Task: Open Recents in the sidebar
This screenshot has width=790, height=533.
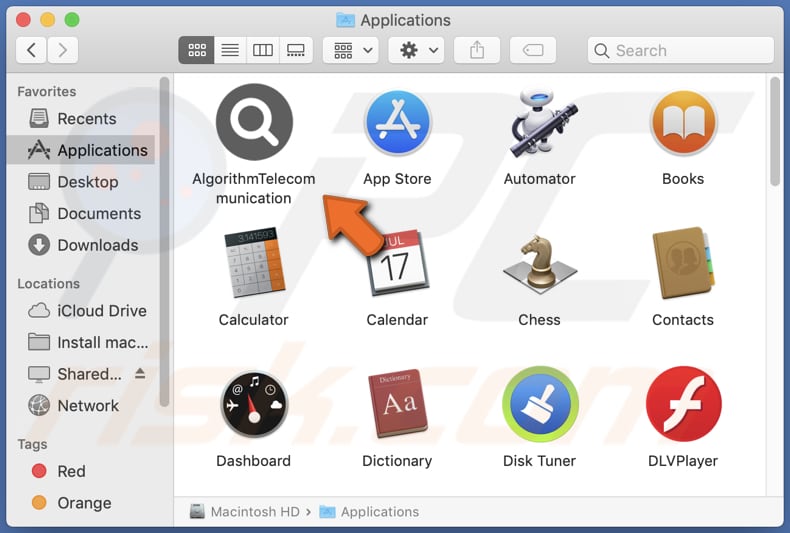Action: pos(81,118)
